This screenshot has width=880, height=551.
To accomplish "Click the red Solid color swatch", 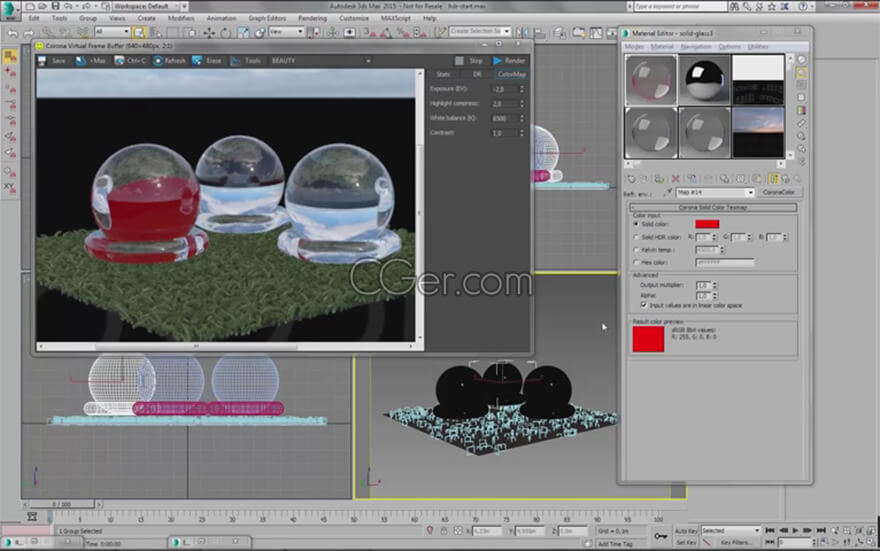I will point(707,224).
